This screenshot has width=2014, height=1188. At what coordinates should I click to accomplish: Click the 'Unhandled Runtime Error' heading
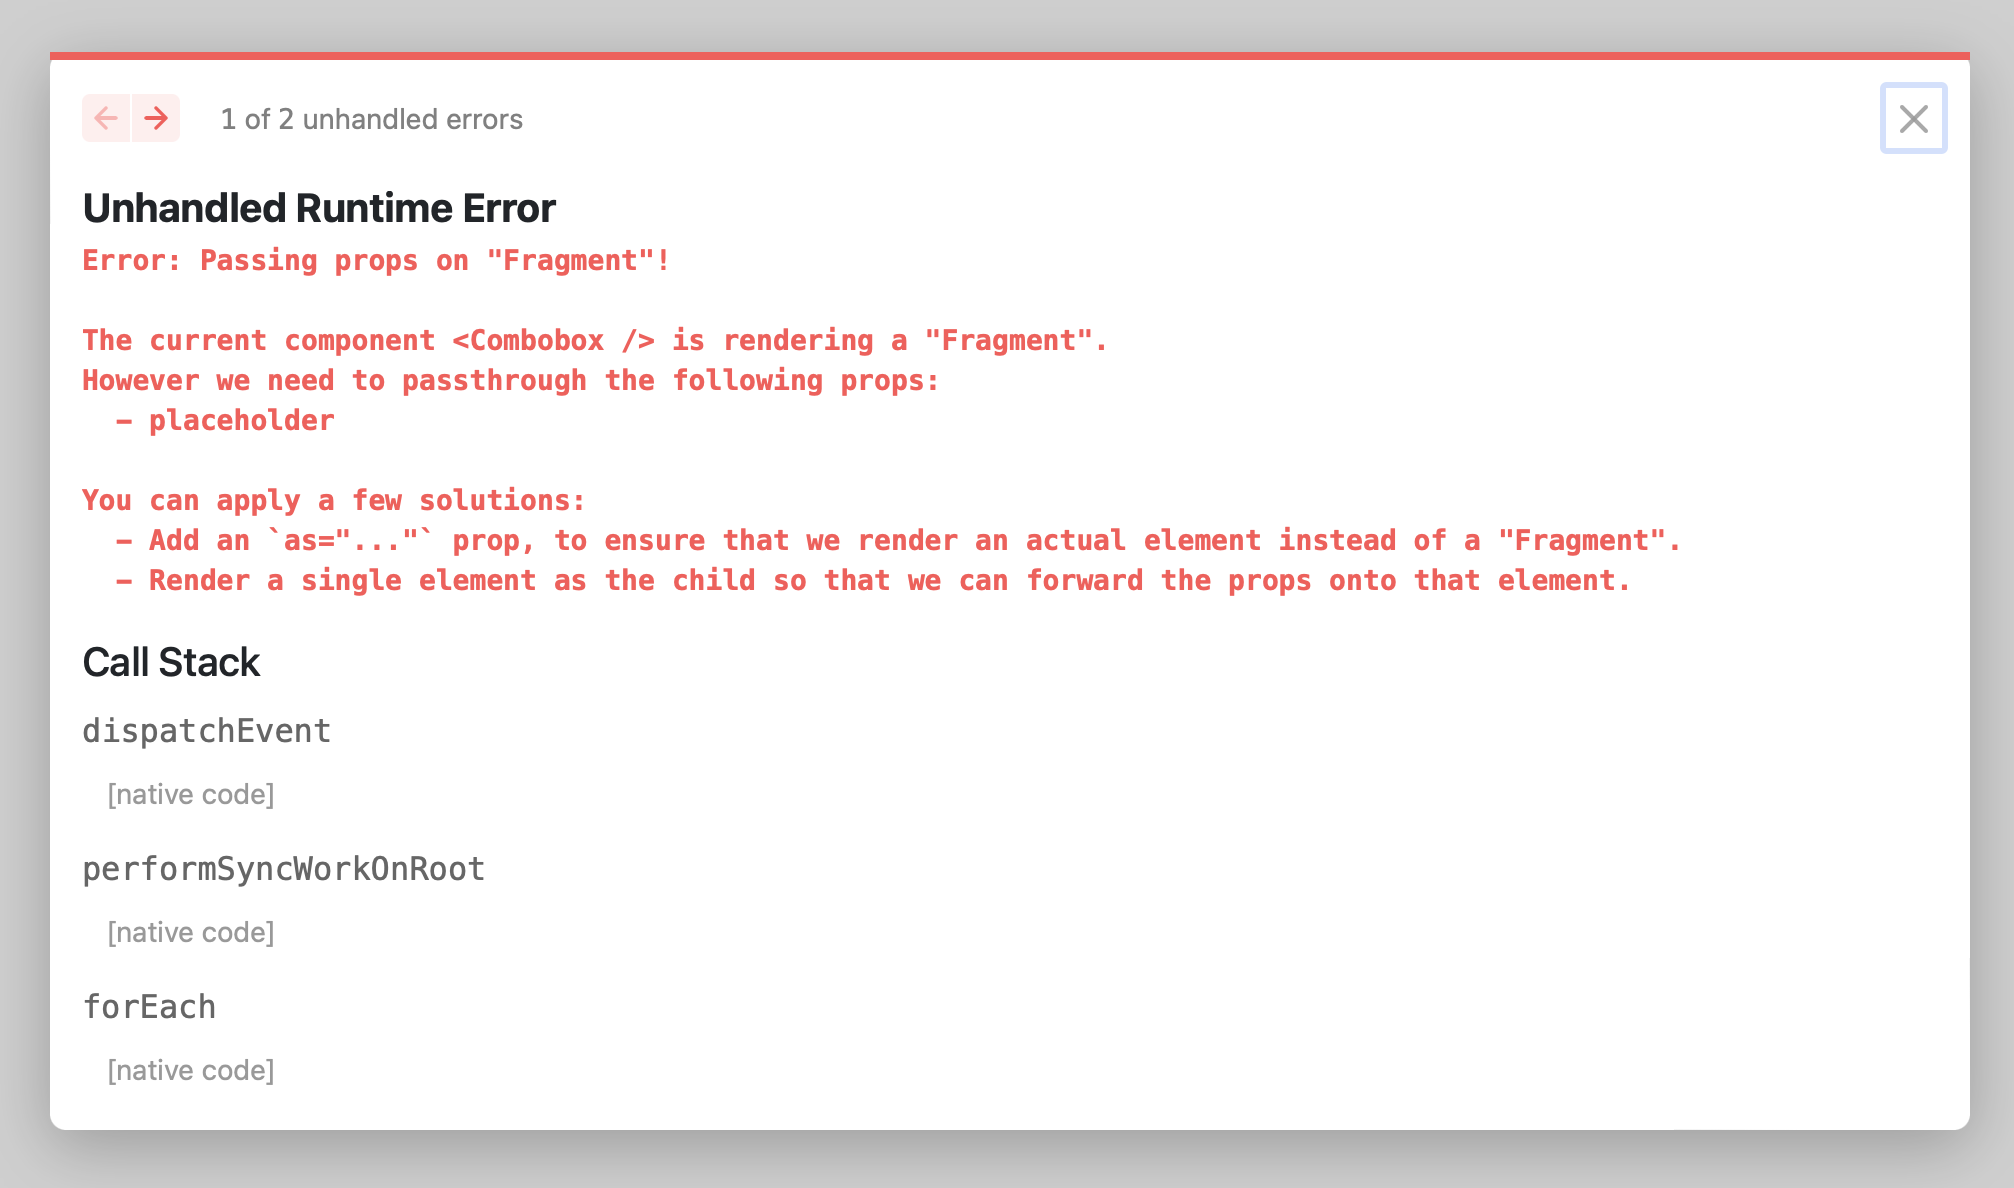(319, 208)
